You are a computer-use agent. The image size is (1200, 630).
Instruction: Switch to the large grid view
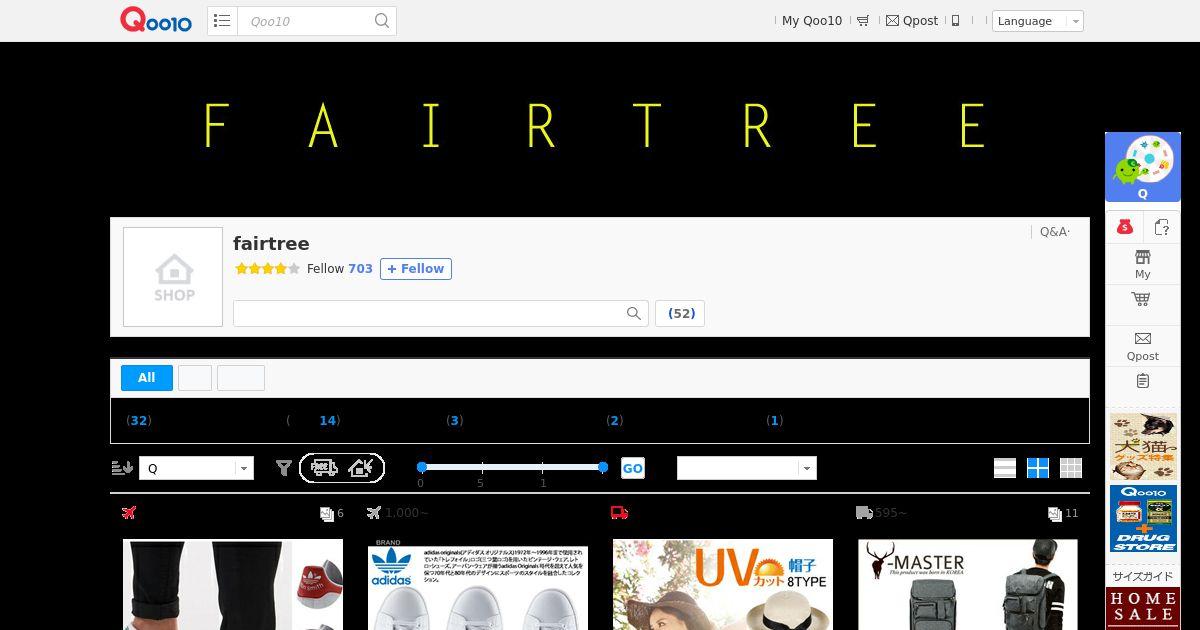click(x=1038, y=468)
